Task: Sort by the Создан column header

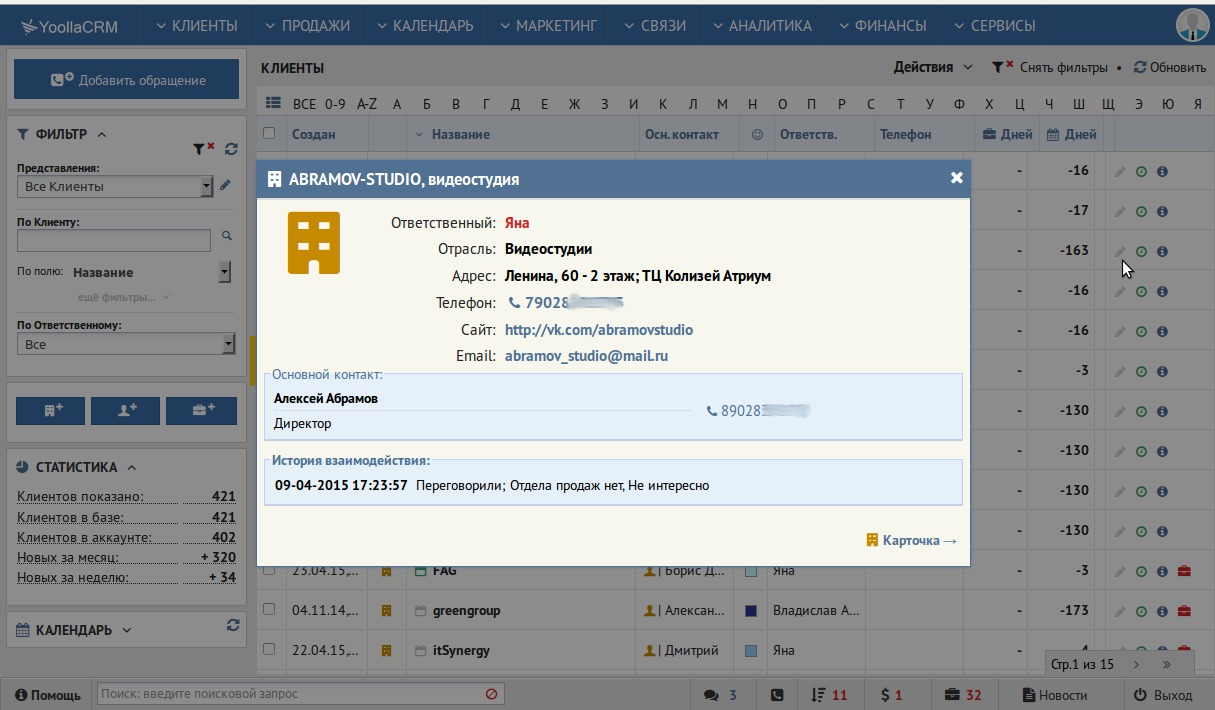Action: pos(313,134)
